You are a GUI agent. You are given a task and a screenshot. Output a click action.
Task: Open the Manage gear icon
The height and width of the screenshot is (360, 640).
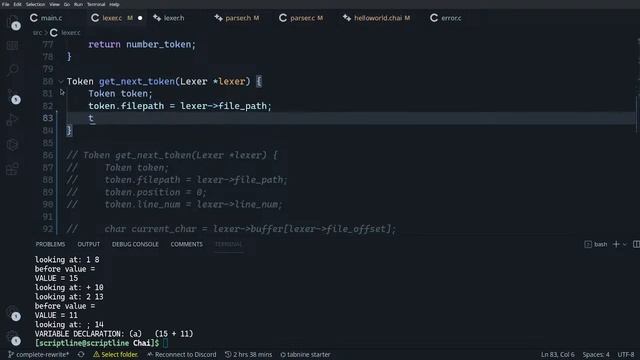click(13, 338)
